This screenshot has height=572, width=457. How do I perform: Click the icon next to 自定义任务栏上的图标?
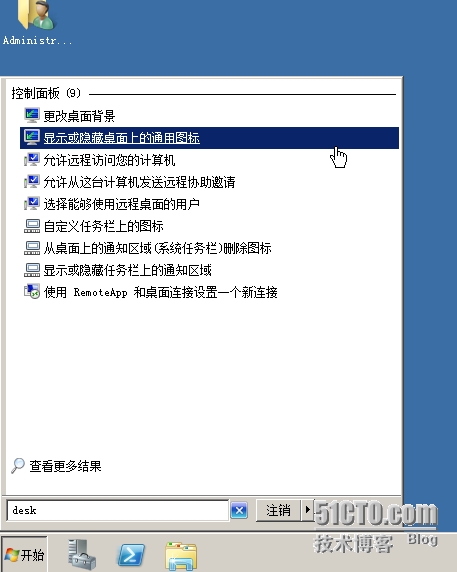[32, 226]
